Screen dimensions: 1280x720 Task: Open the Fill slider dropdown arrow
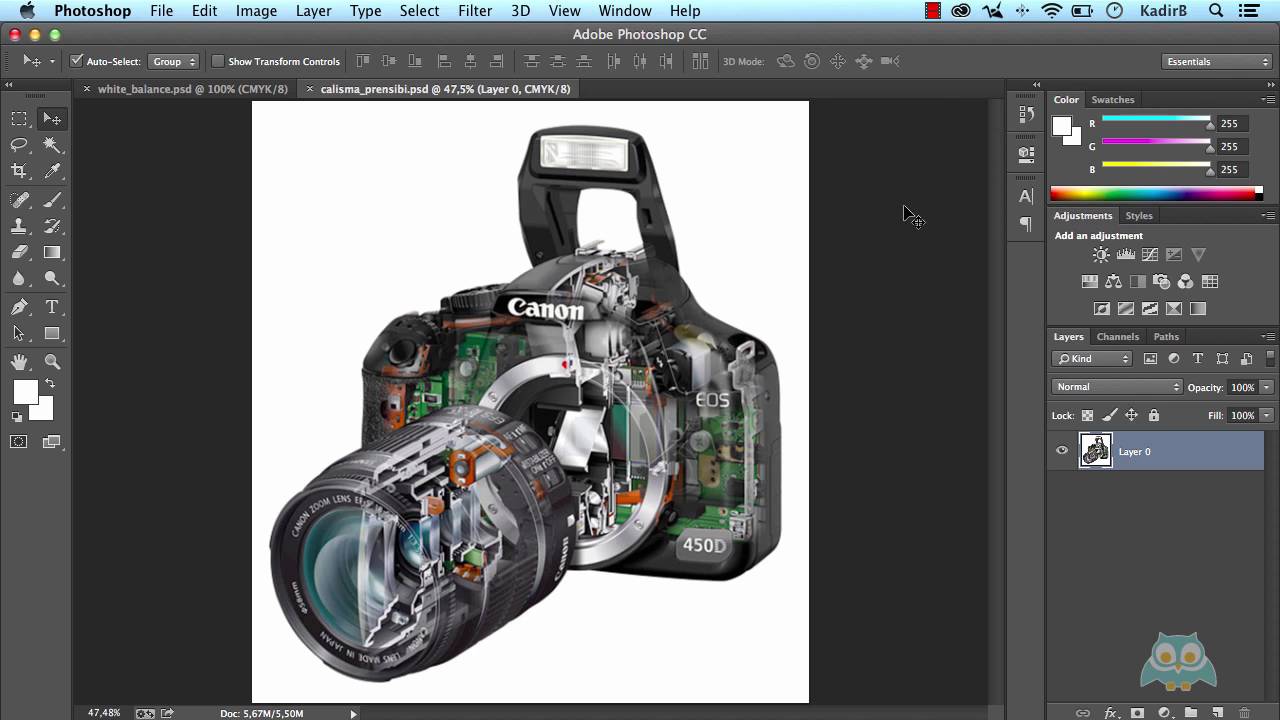[1267, 415]
